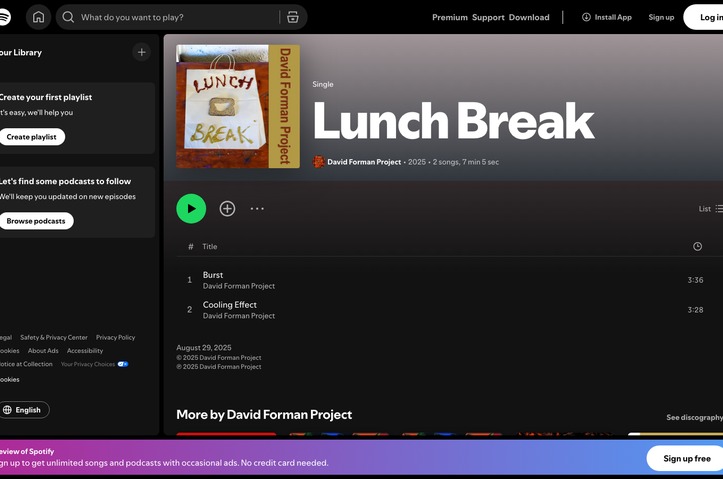The width and height of the screenshot is (723, 479).
Task: Click the 3:28 duration of Cooling Effect
Action: click(695, 310)
